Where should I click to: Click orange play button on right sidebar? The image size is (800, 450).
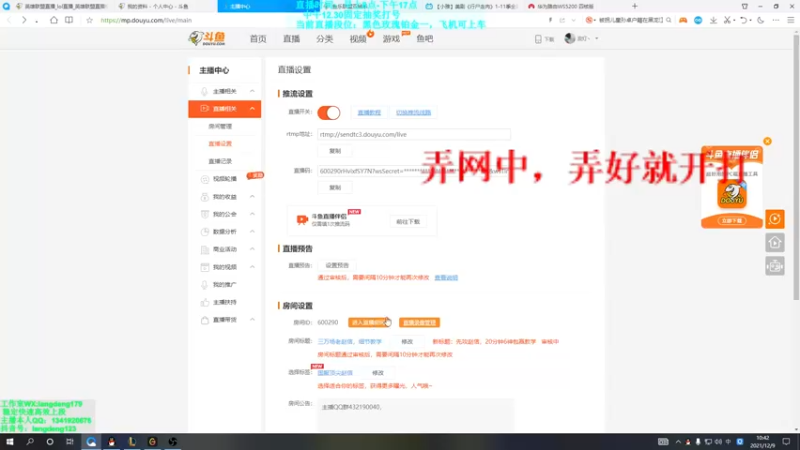click(774, 219)
